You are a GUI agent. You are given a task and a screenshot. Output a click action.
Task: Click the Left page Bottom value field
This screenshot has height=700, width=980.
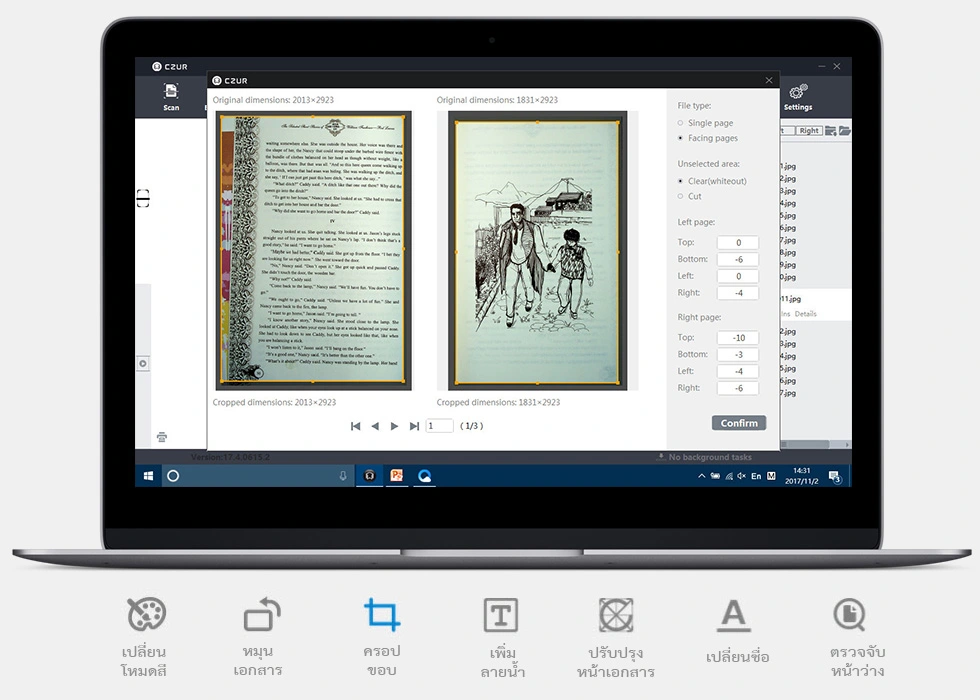738,259
